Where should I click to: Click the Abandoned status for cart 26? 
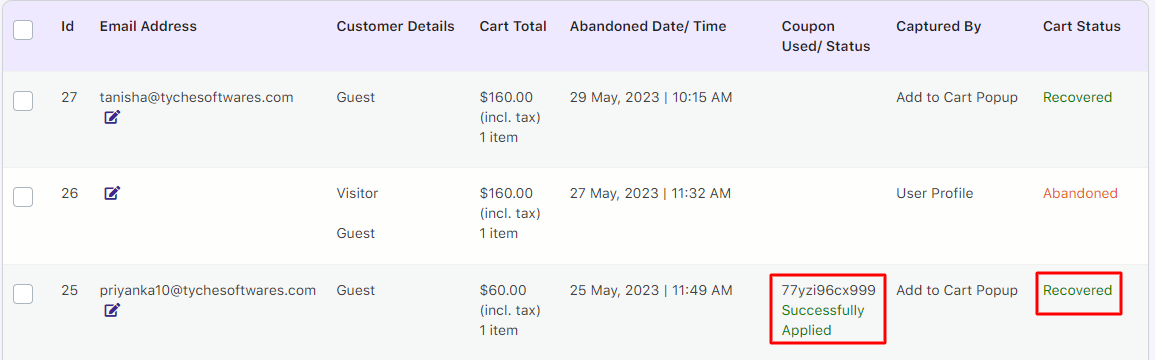(1080, 194)
